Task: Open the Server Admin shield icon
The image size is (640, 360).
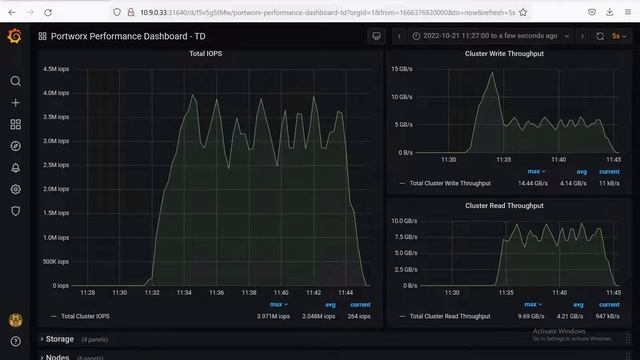Action: (16, 211)
